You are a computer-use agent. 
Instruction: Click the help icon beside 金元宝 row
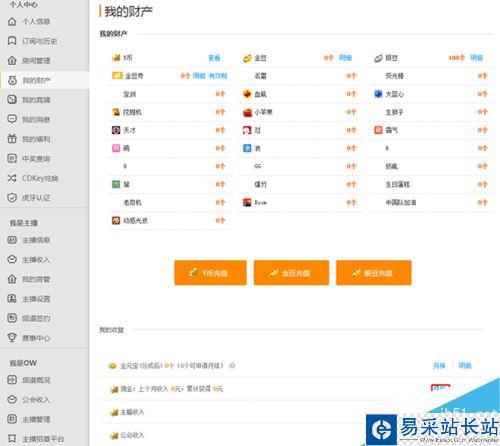(x=232, y=366)
